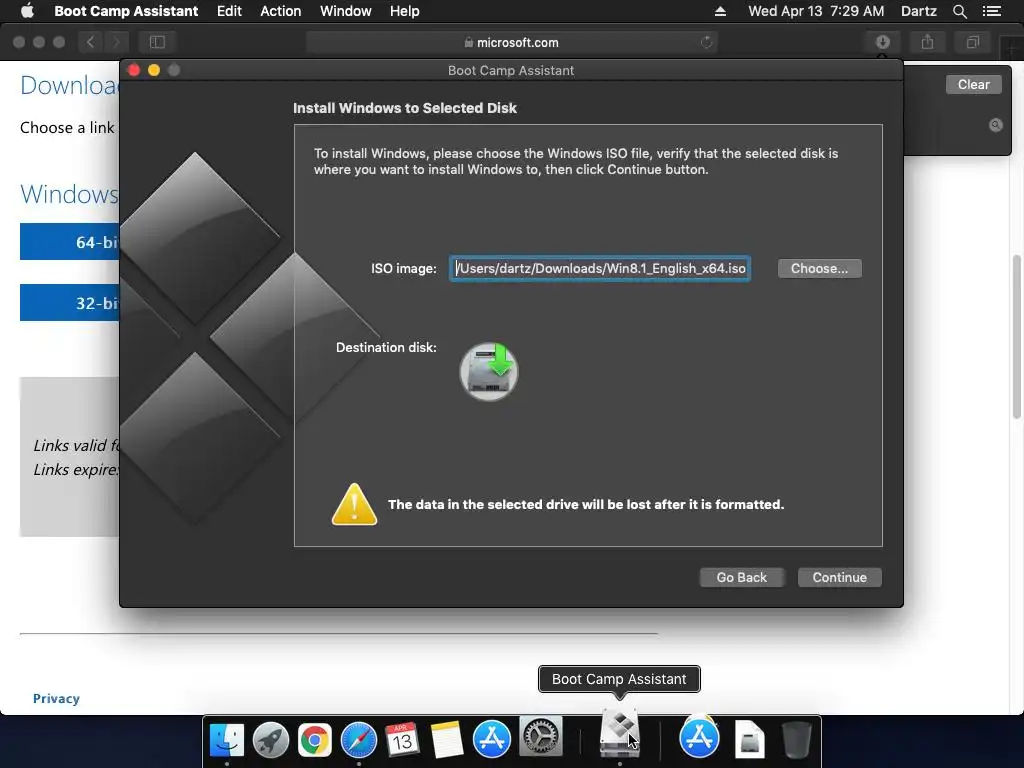The width and height of the screenshot is (1024, 768).
Task: Open the Window menu
Action: (345, 11)
